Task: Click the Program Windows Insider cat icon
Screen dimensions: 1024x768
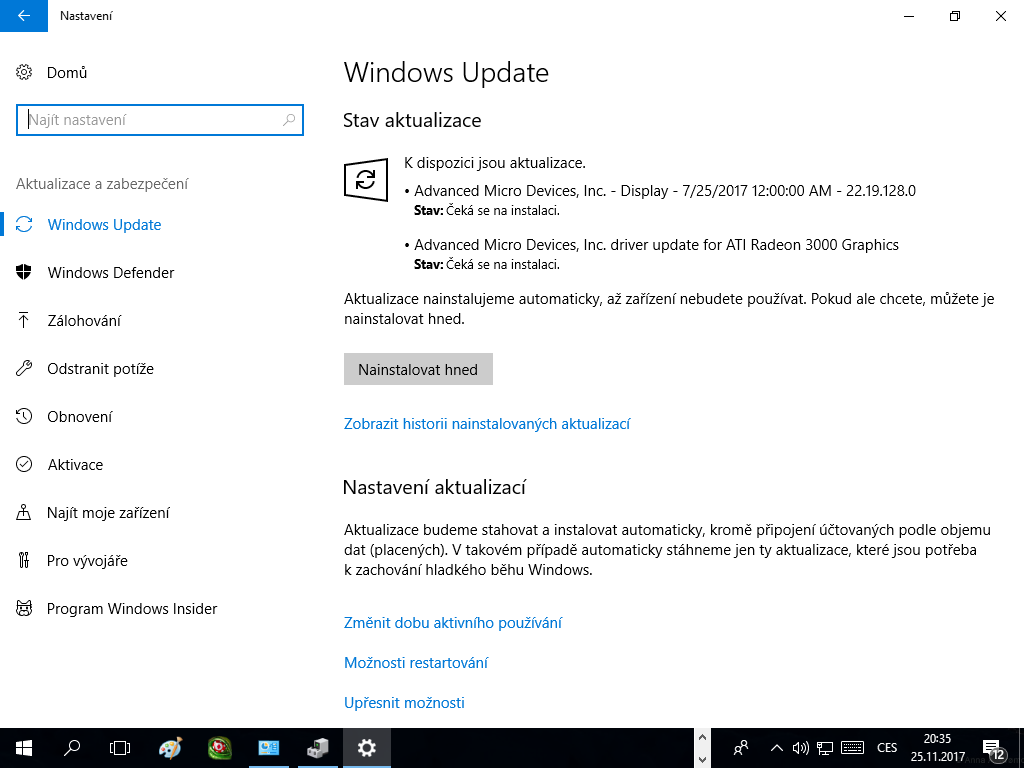Action: click(x=24, y=609)
